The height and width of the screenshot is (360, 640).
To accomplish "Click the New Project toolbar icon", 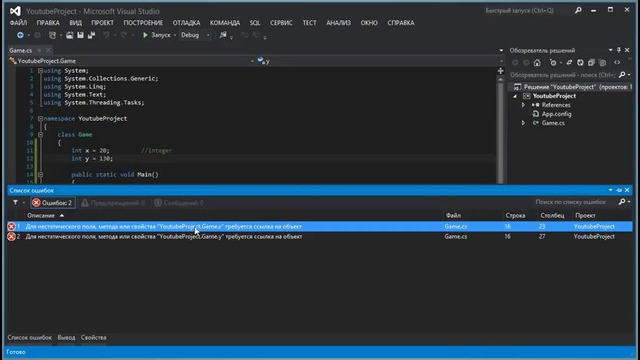I will tap(52, 36).
